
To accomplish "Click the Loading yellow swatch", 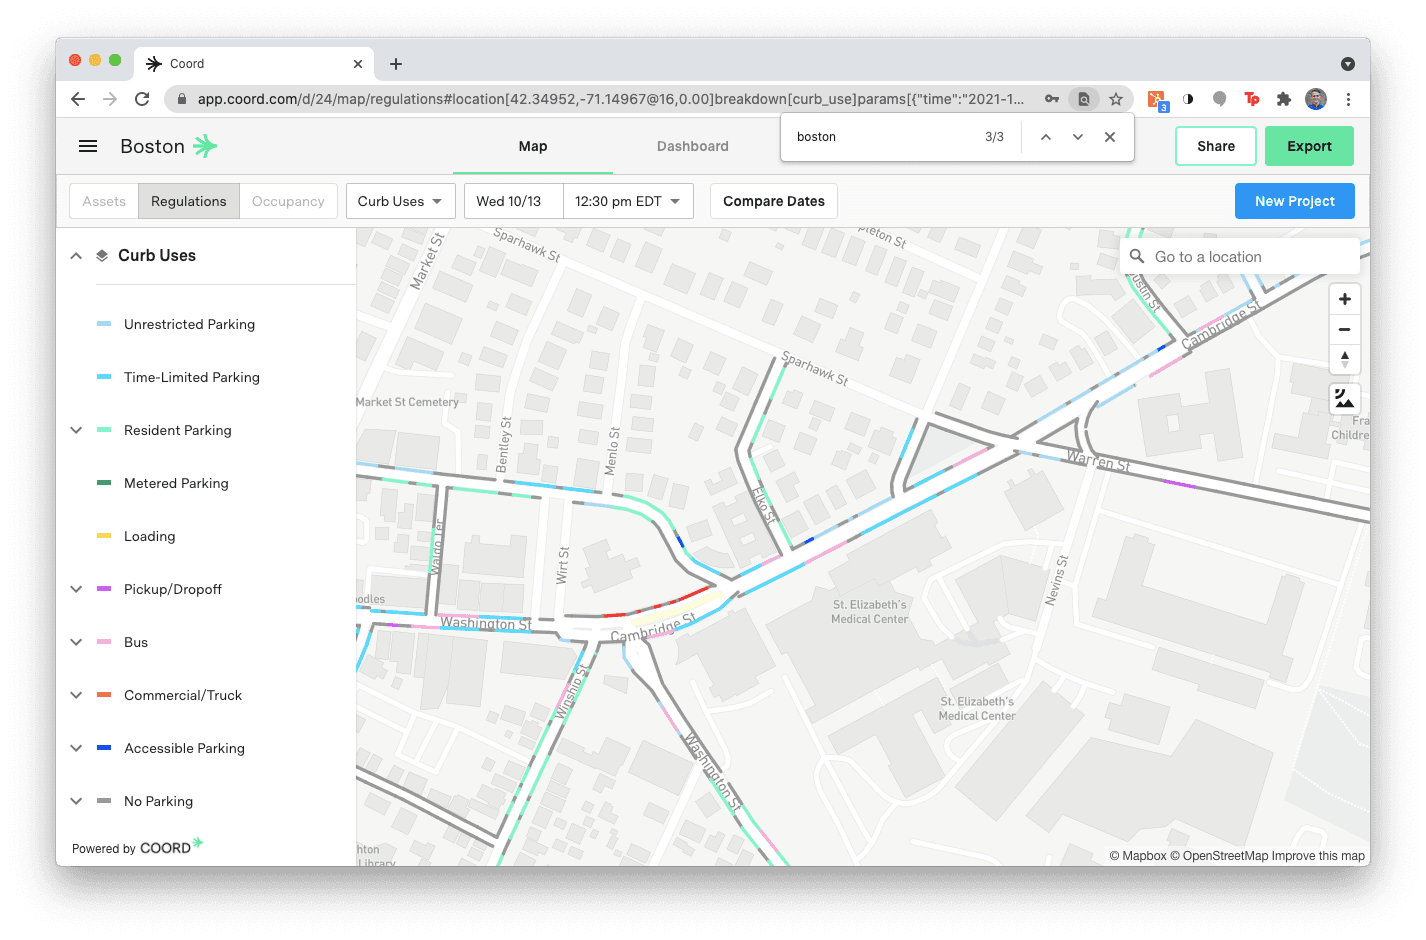I will pos(104,536).
